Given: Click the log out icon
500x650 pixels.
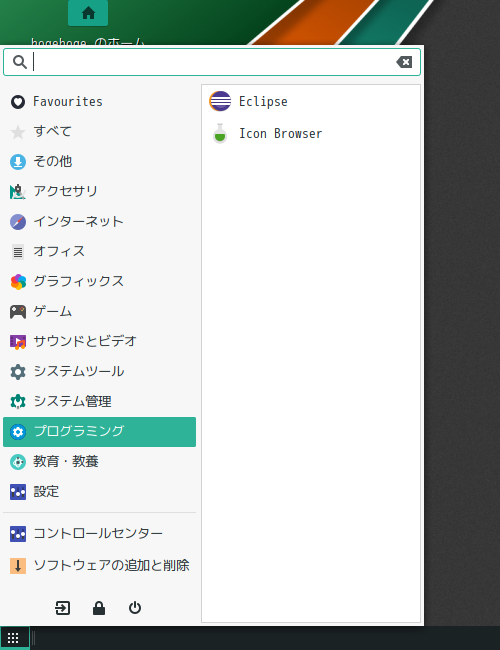Looking at the screenshot, I should click(x=63, y=608).
